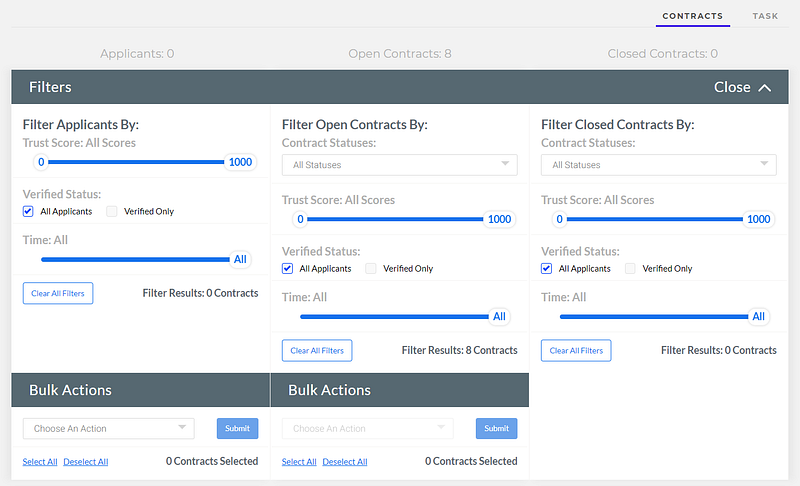The height and width of the screenshot is (486, 800).
Task: Click Applicants Time slider All handle
Action: 240,259
